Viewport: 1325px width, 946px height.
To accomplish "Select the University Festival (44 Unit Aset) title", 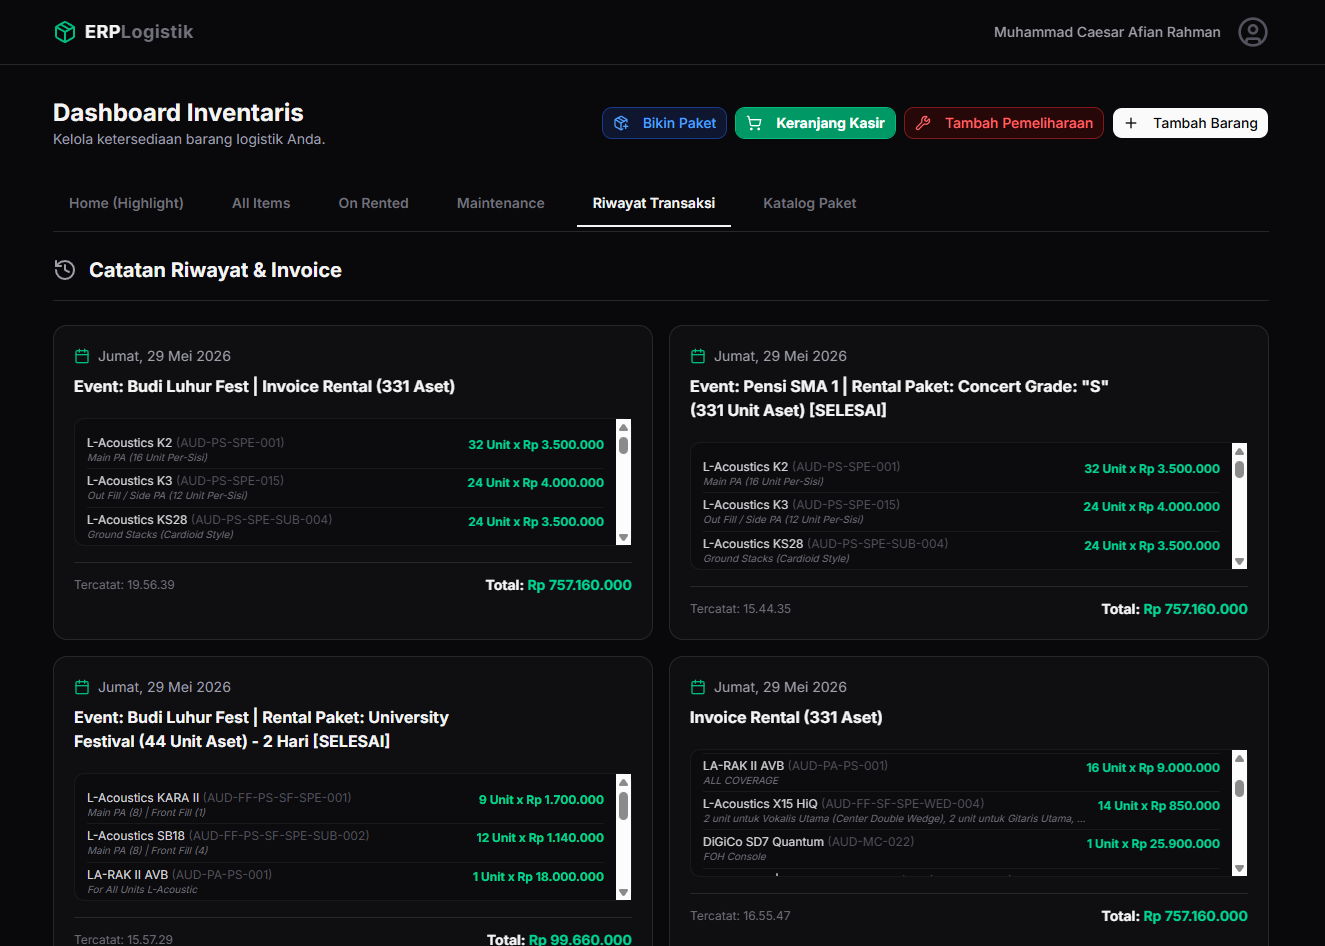I will [261, 729].
